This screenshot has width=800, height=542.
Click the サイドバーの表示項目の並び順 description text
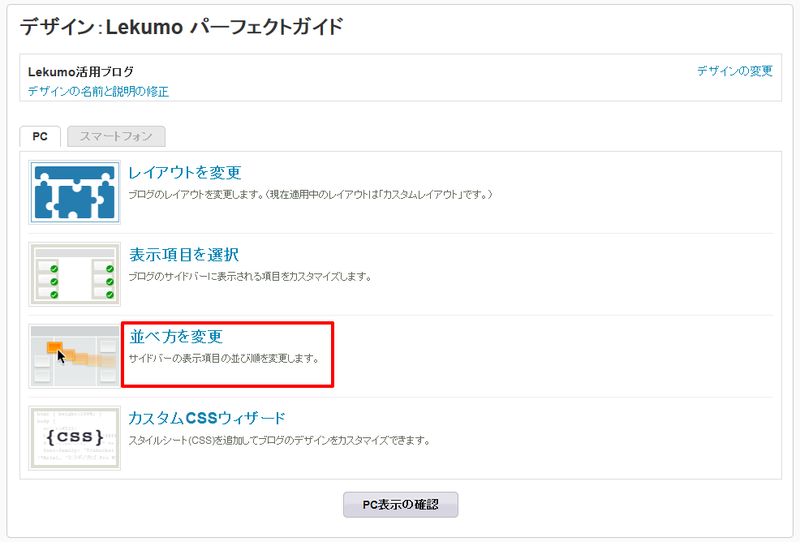224,358
